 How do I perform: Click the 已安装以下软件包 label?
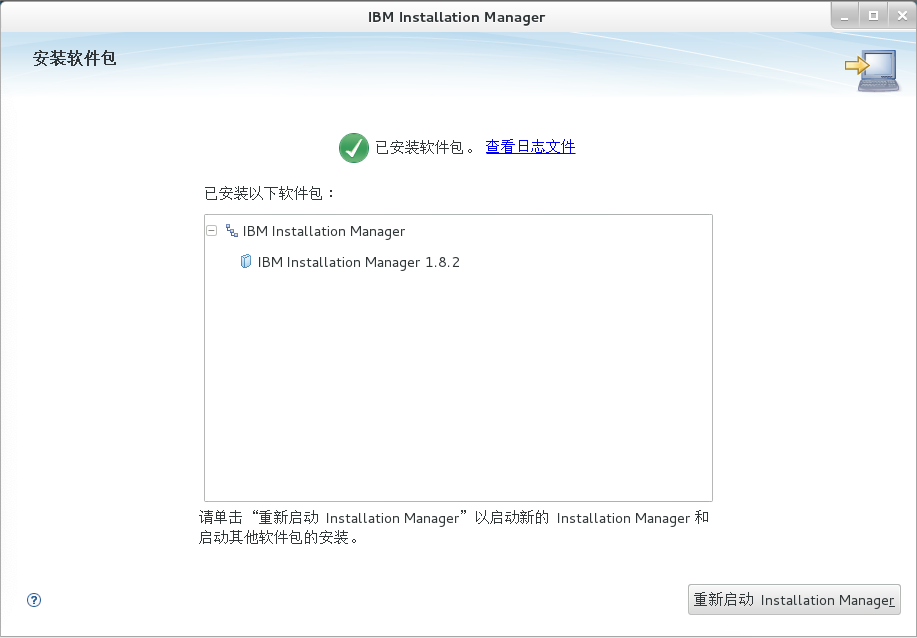pyautogui.click(x=270, y=193)
